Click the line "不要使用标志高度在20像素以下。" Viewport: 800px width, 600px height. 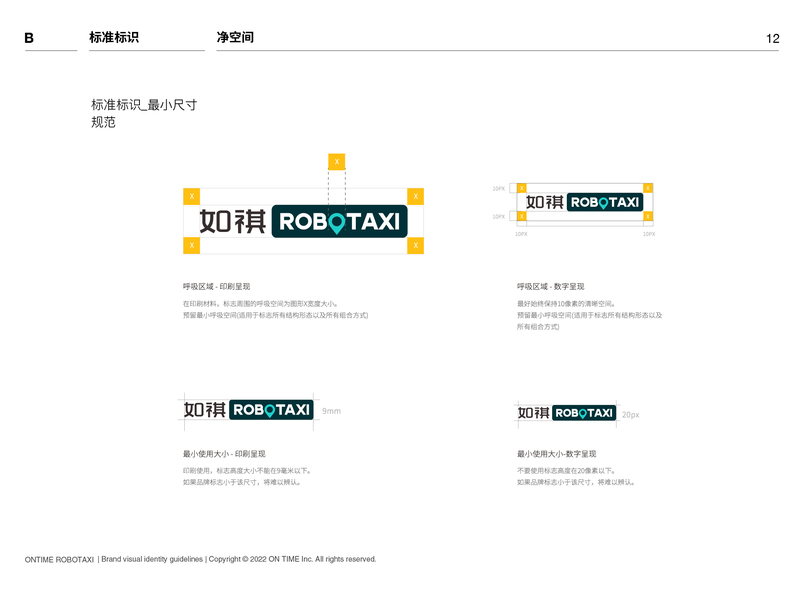click(567, 471)
